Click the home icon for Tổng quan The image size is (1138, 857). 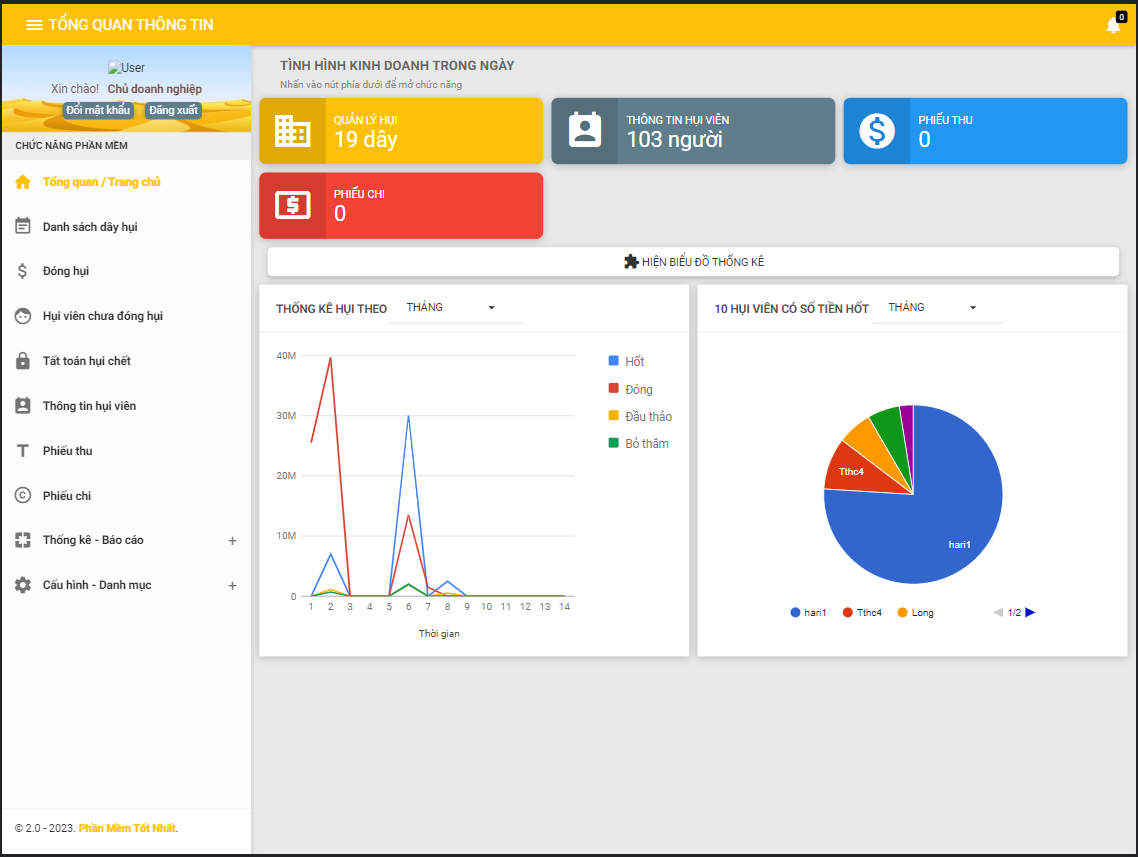23,182
